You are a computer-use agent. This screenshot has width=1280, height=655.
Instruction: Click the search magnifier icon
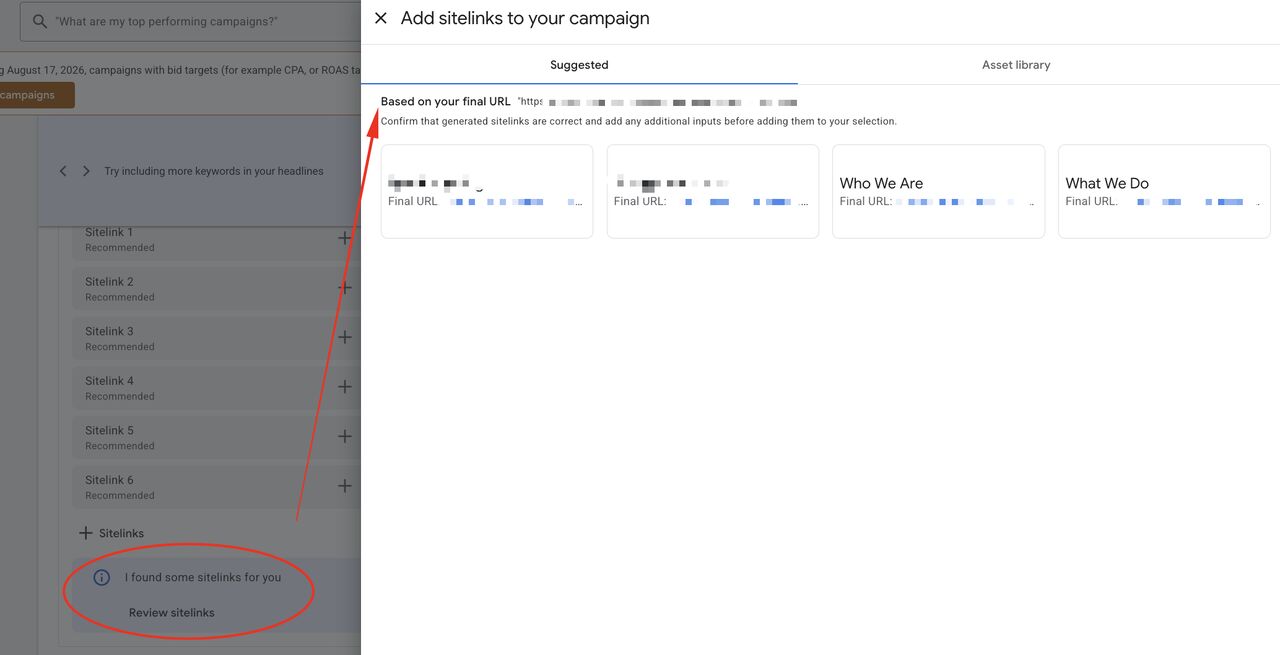coord(40,21)
